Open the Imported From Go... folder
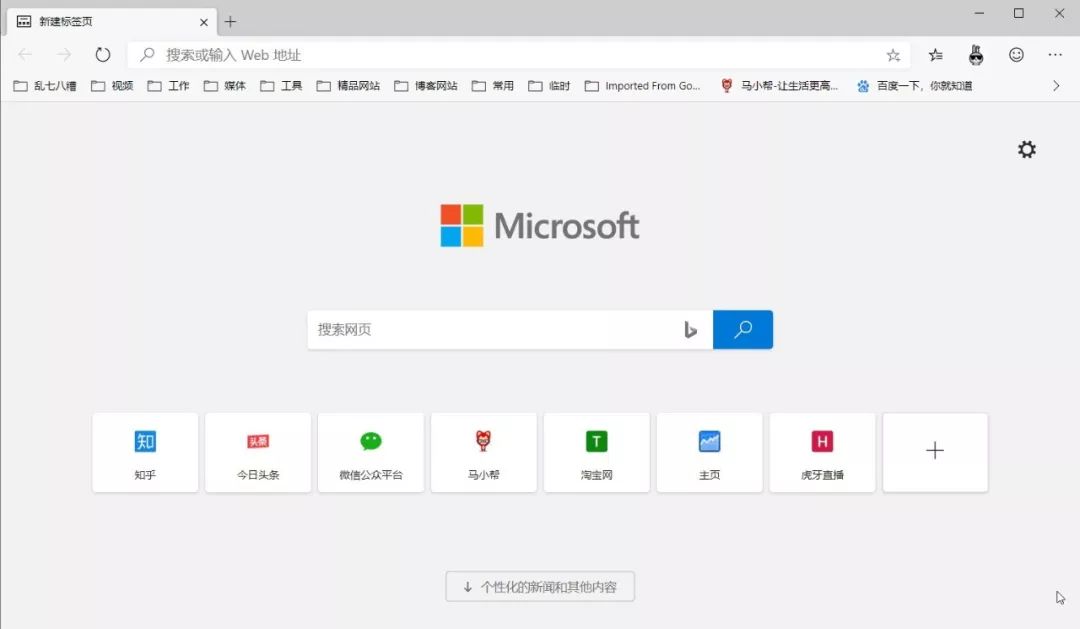 pyautogui.click(x=643, y=86)
